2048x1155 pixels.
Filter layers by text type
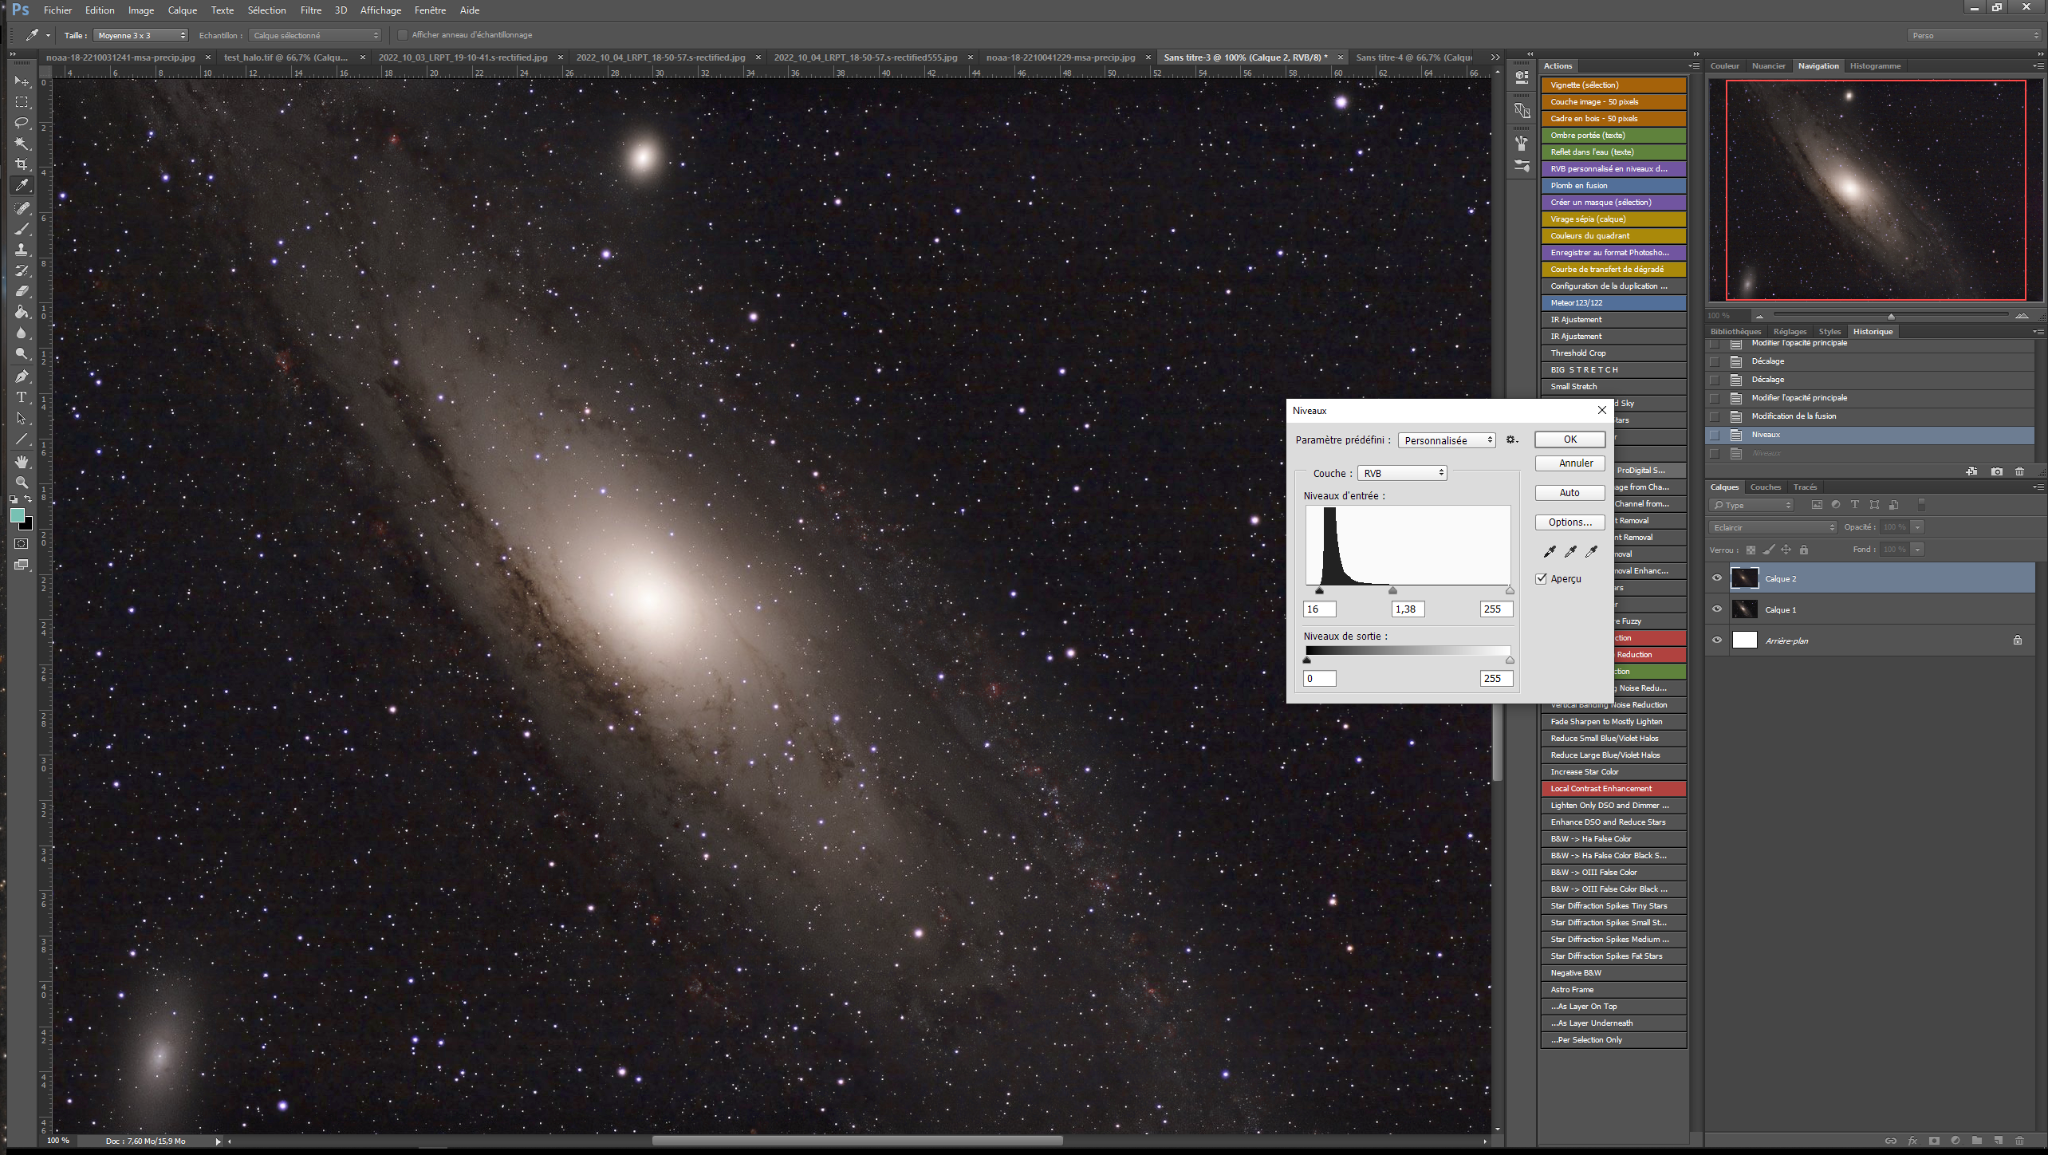(x=1855, y=505)
